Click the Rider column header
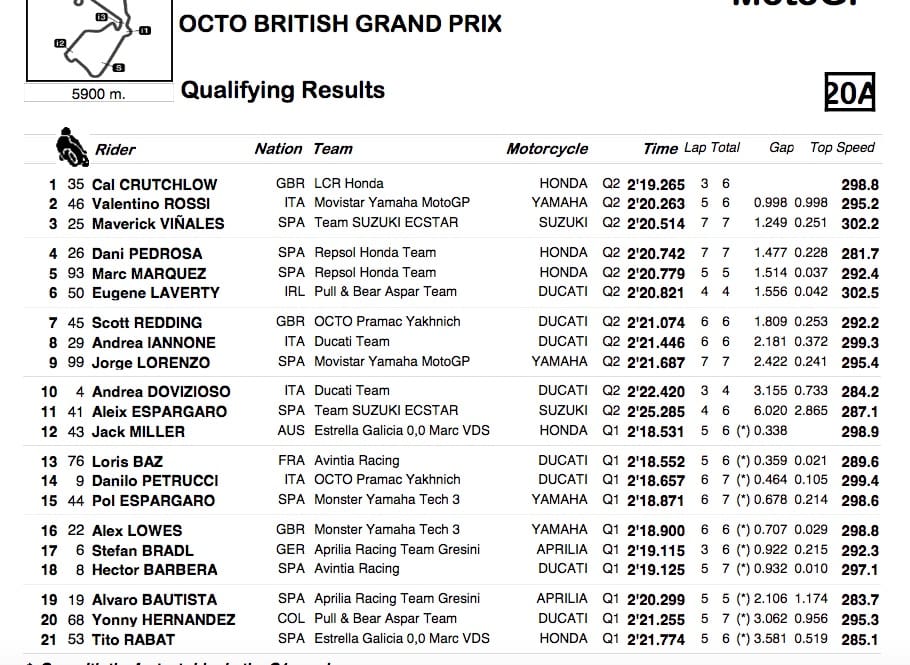This screenshot has height=665, width=910. [116, 150]
